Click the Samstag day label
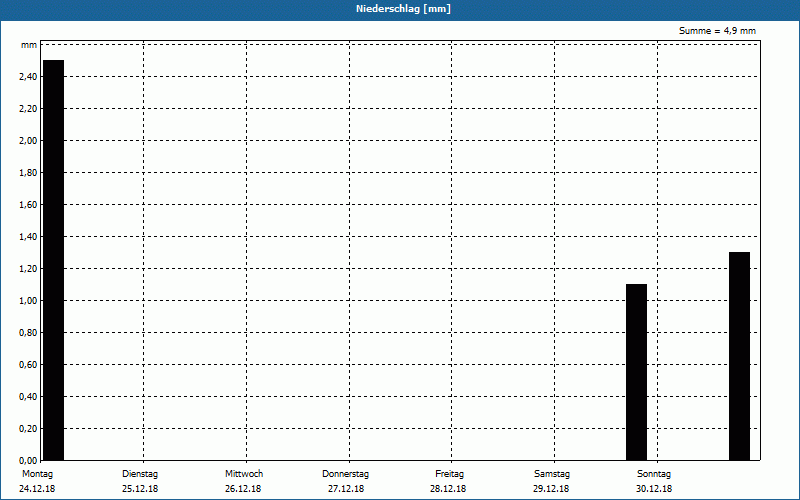This screenshot has width=800, height=500. pos(552,474)
